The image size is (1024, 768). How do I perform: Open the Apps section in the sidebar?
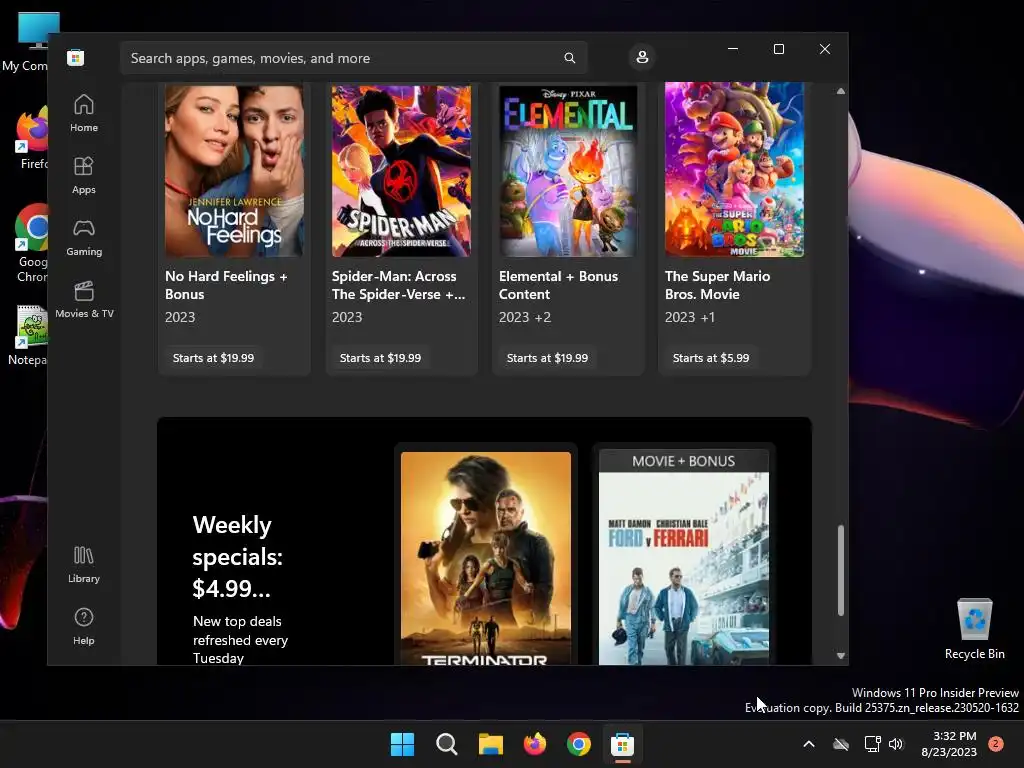pyautogui.click(x=84, y=175)
